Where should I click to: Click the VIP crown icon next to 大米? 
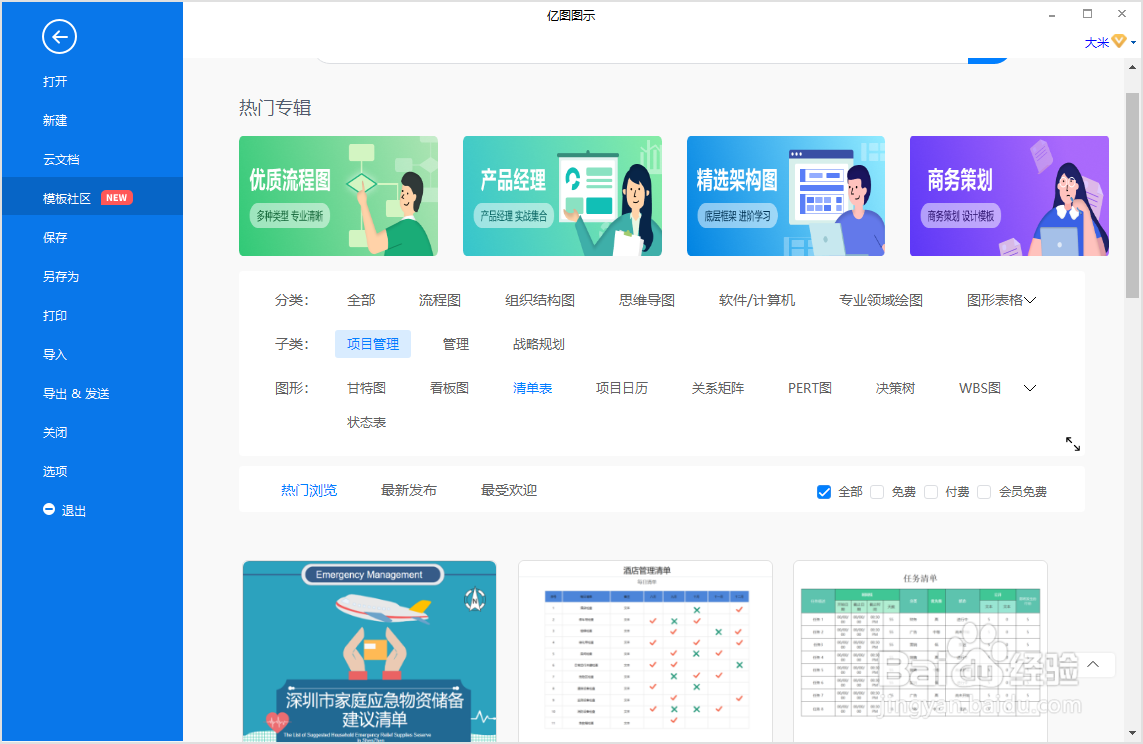pyautogui.click(x=1117, y=41)
